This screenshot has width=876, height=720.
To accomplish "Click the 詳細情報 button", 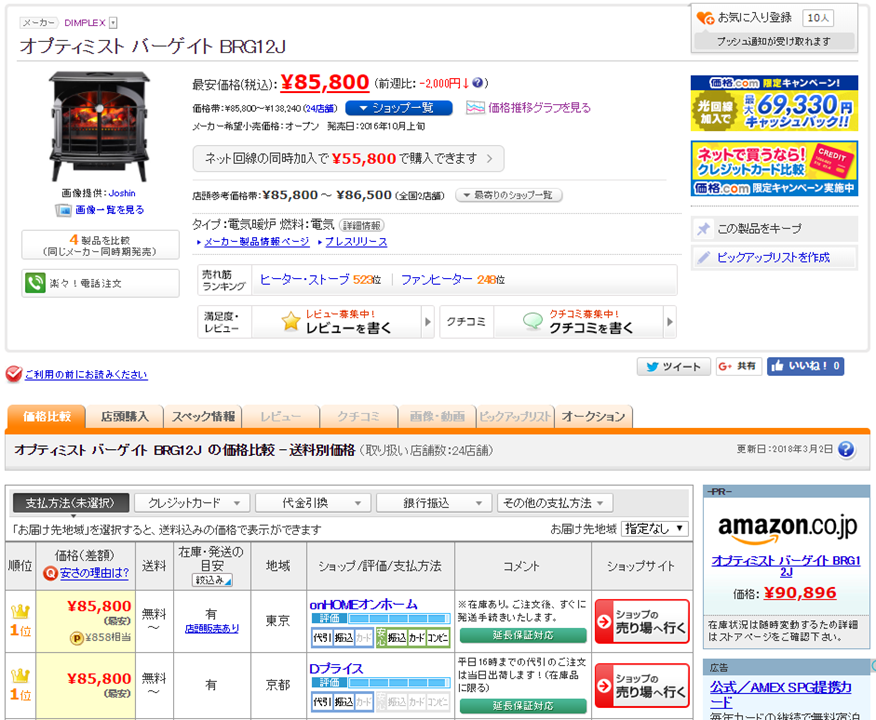I will [x=362, y=225].
